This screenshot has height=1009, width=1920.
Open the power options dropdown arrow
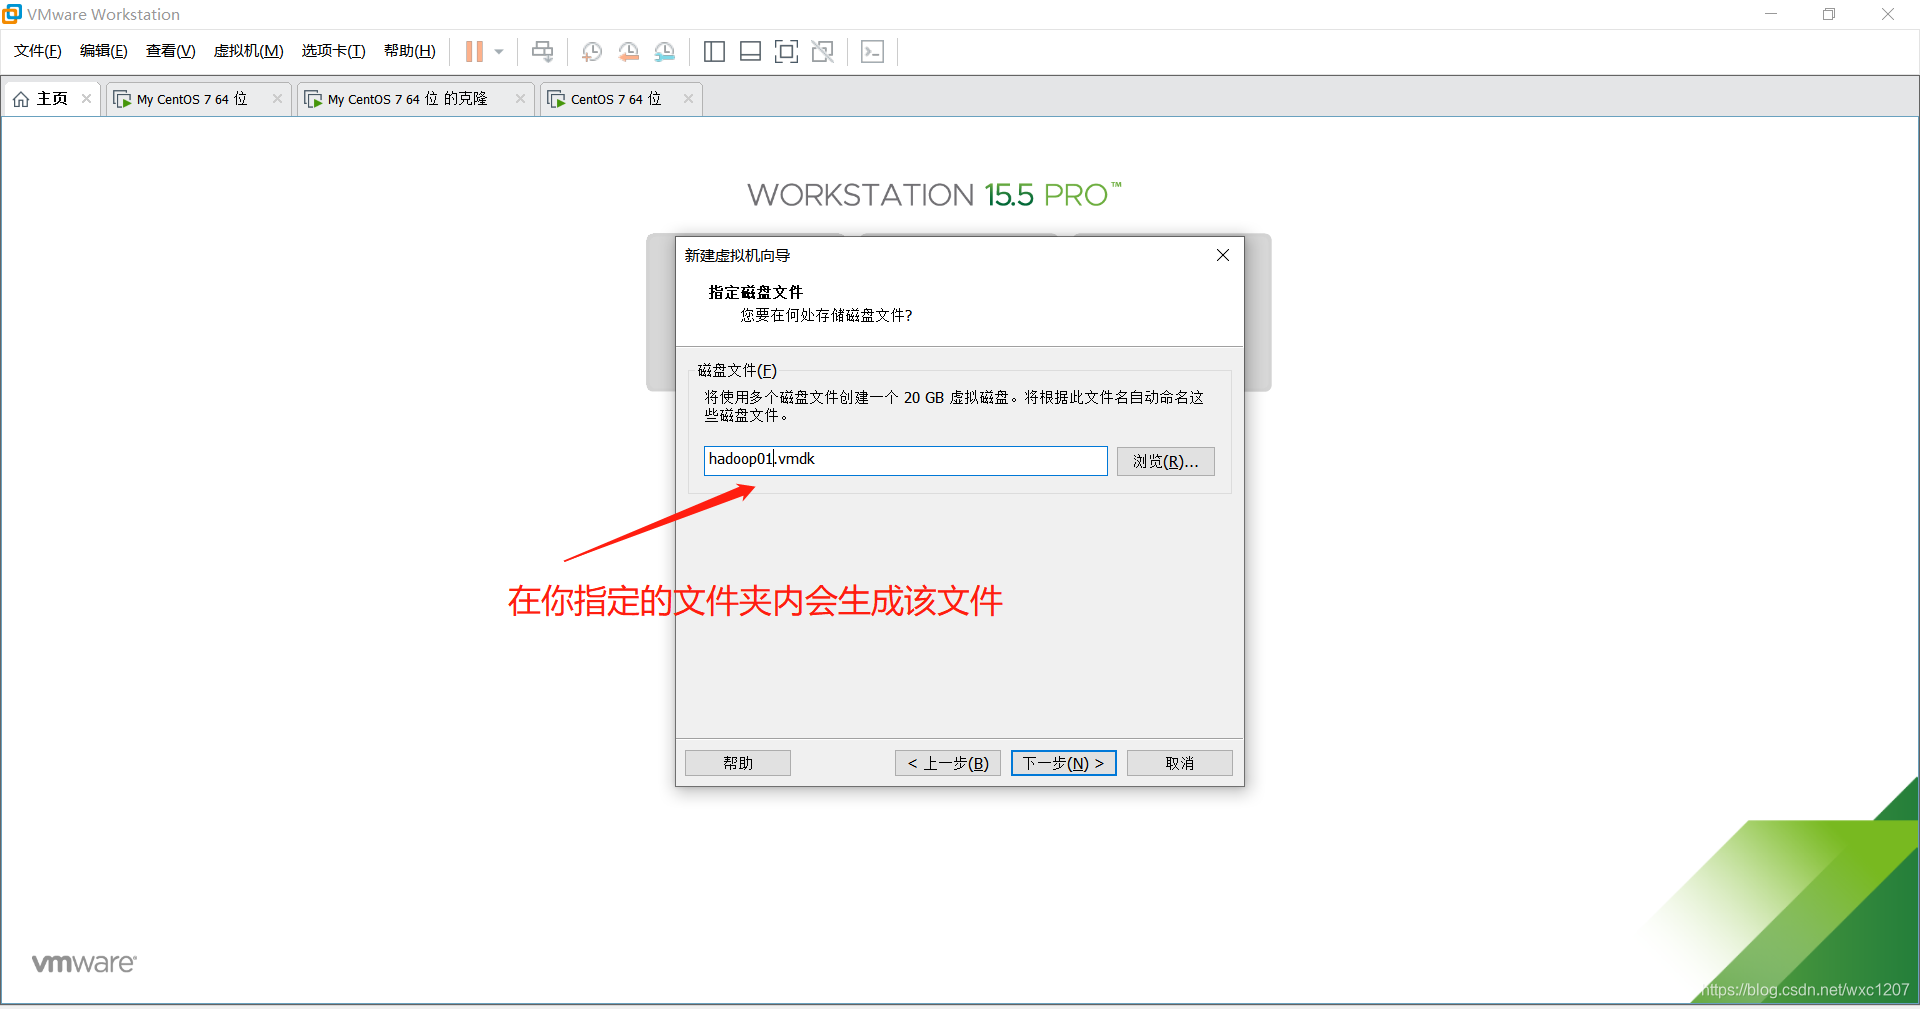coord(499,51)
